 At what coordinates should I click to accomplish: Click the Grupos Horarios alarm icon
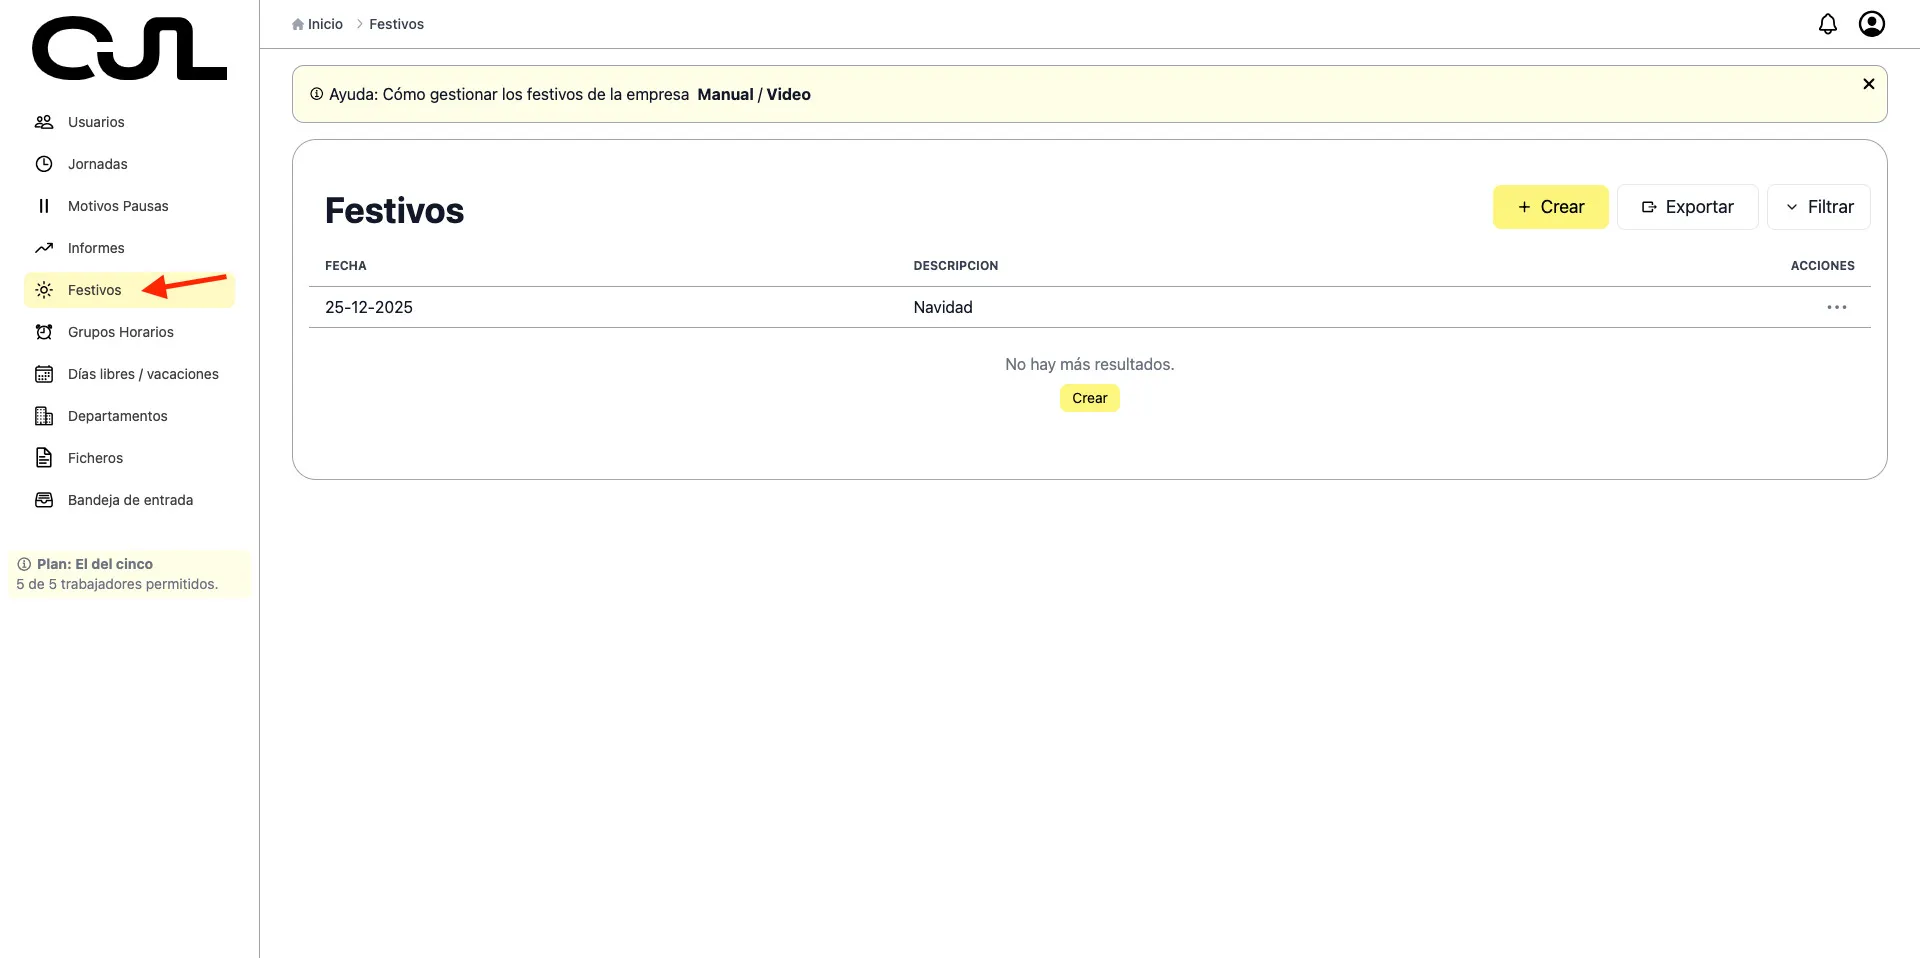click(44, 332)
